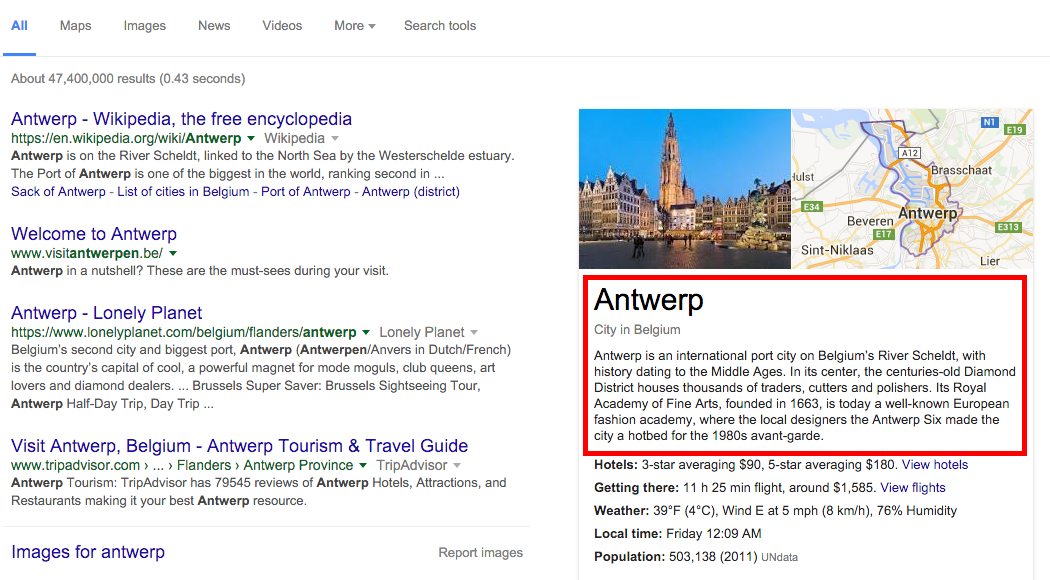Switch to the Maps tab
Image resolution: width=1050 pixels, height=580 pixels.
pos(75,25)
